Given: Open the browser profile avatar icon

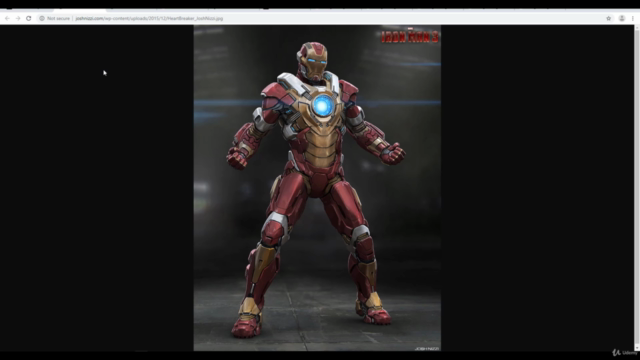Looking at the screenshot, I should (x=622, y=18).
